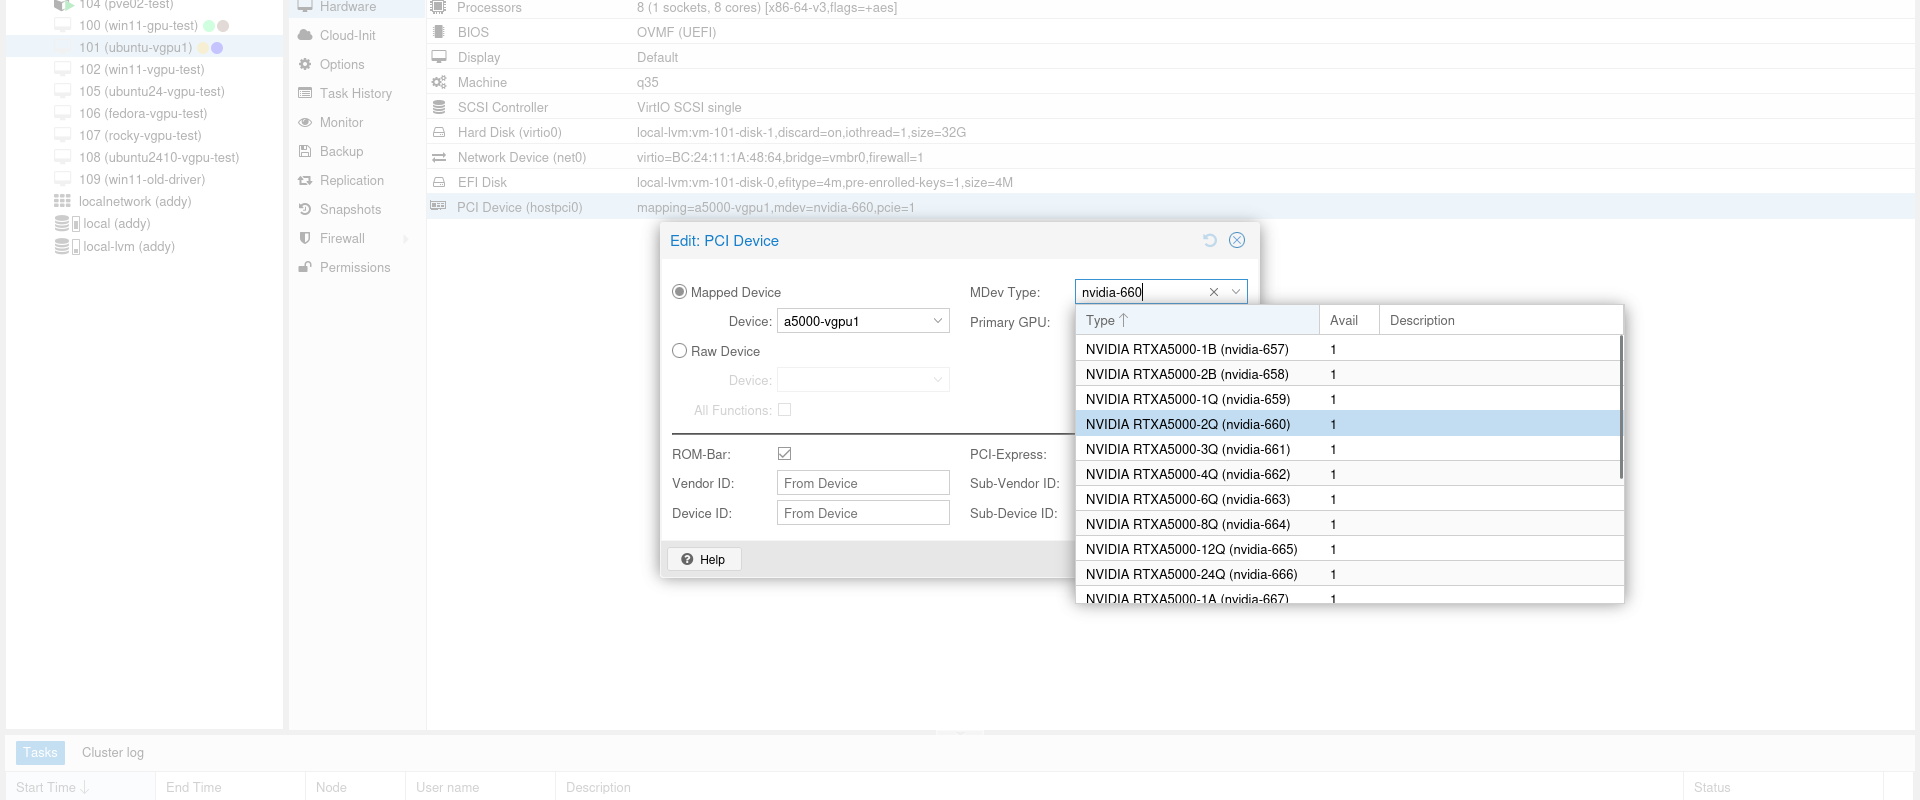The height and width of the screenshot is (800, 1920).
Task: Select the Machine q35 hardware row
Action: [1171, 82]
